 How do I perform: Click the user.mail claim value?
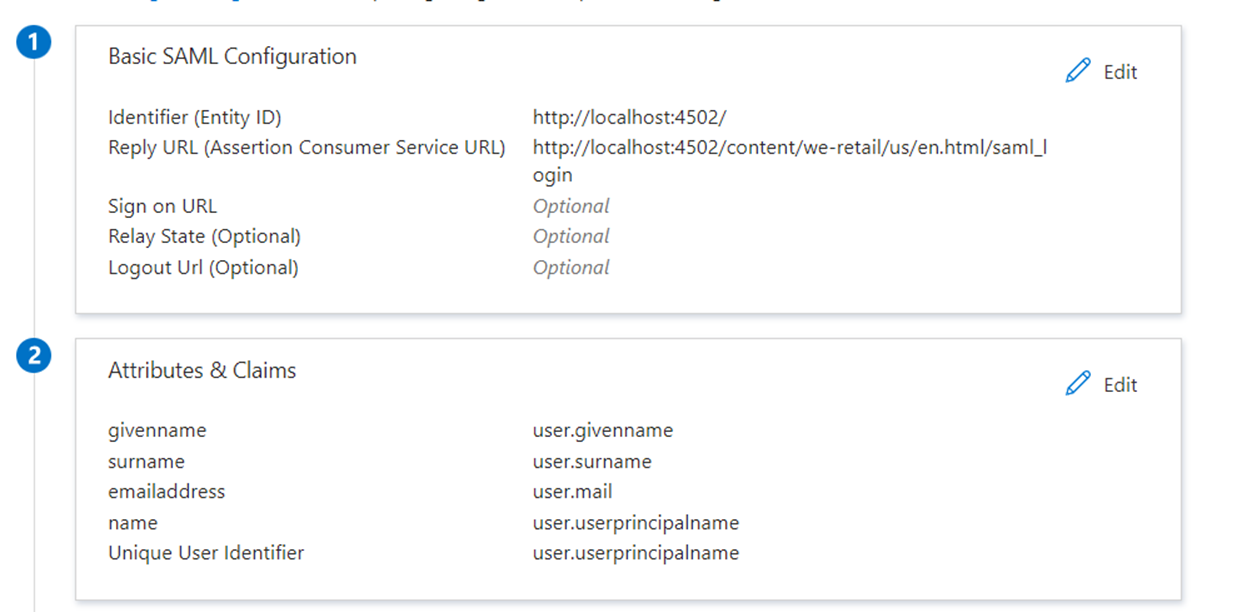(572, 491)
